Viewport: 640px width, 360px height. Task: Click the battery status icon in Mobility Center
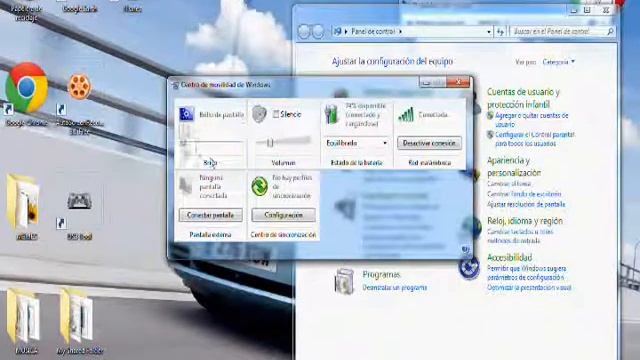[332, 114]
